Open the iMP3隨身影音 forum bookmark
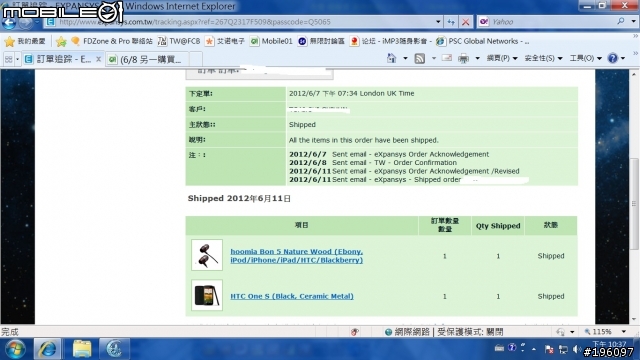Screen dimensions: 640x360 click(x=391, y=41)
